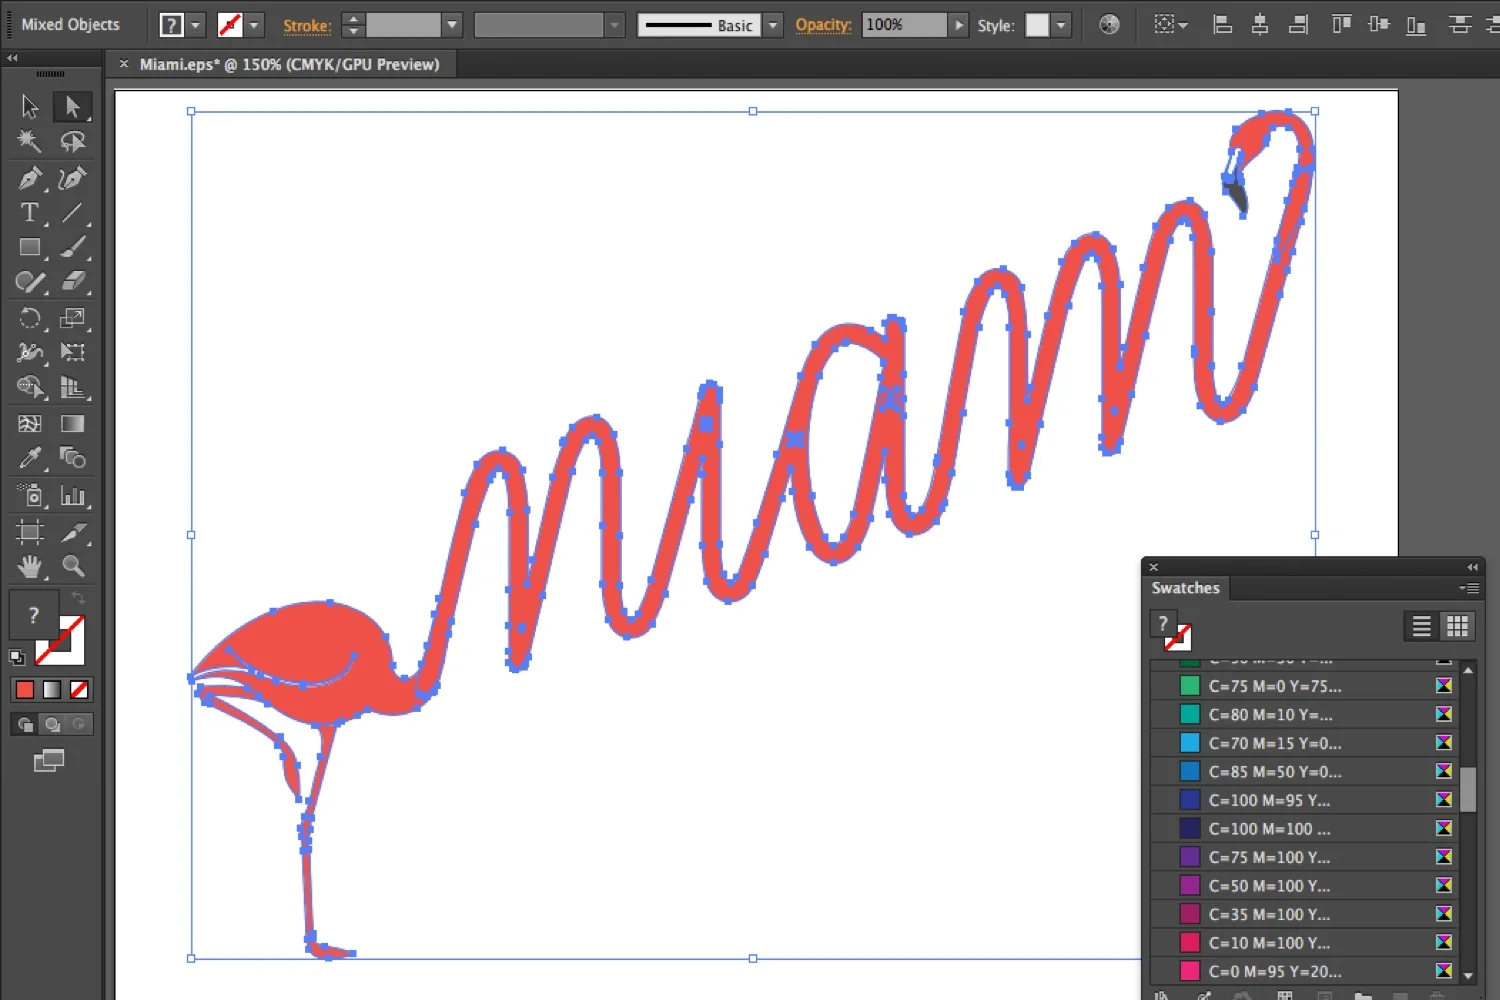Select the Artboard tool

pos(29,531)
